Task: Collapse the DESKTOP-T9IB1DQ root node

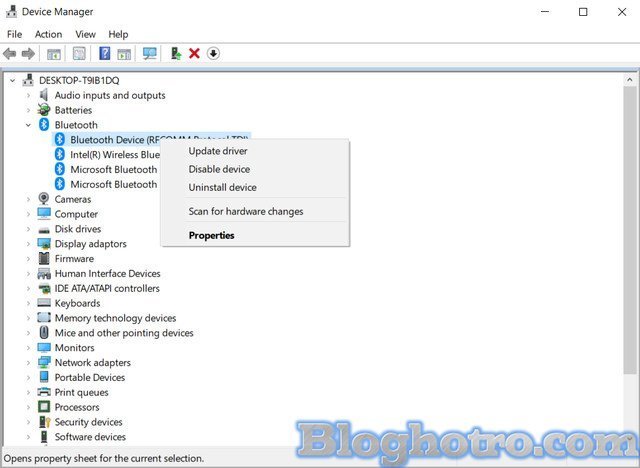Action: [x=13, y=80]
